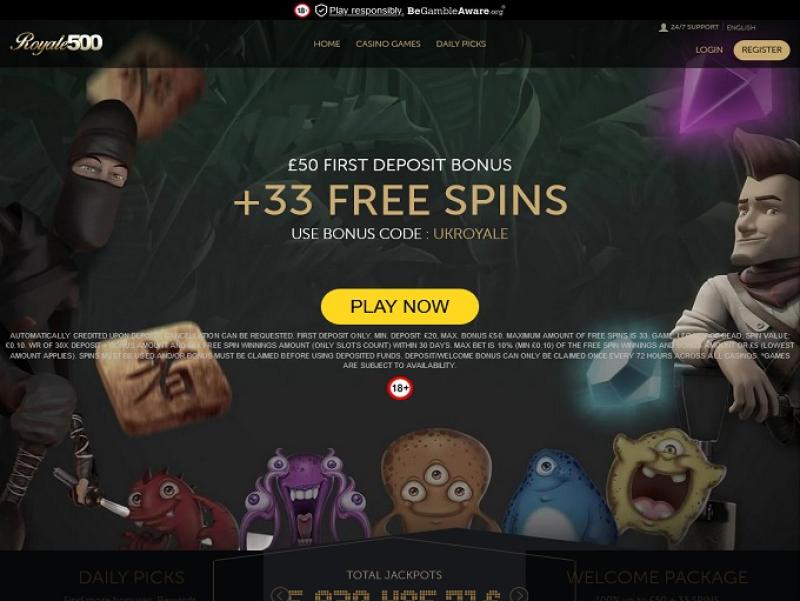
Task: Open the Daily Picks menu item
Action: pos(461,44)
